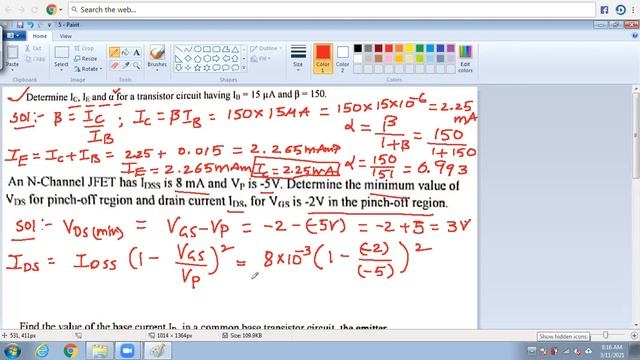Viewport: 640px width, 360px height.
Task: Pick the Right arrow shape
Action: [x=216, y=59]
